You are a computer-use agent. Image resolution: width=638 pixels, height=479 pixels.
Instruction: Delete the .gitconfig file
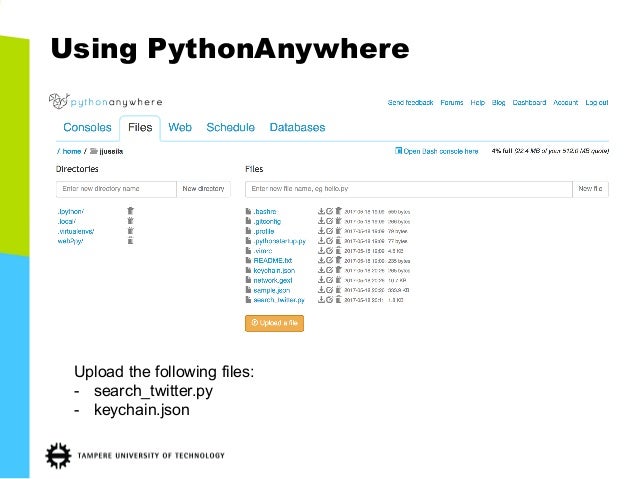(x=338, y=221)
